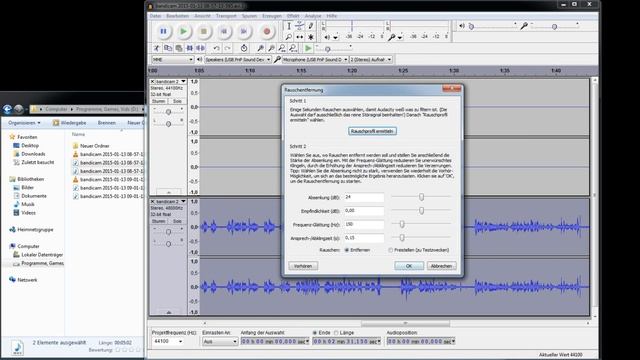Click the Vorhören preview button
640x360 pixels.
click(x=303, y=266)
